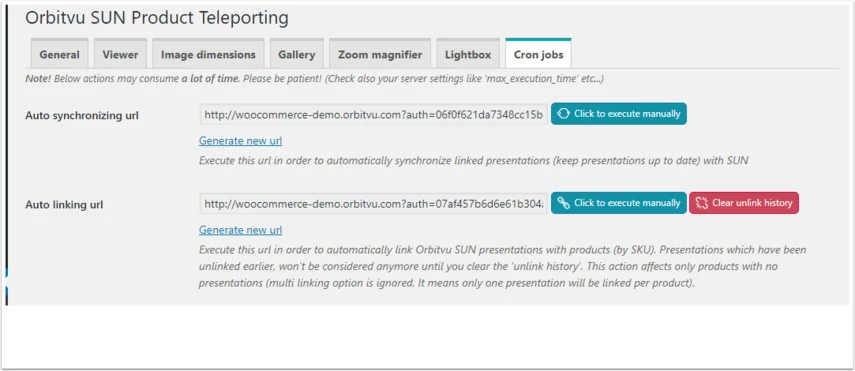Click the chain link icon on the linking execute button
The width and height of the screenshot is (855, 371).
click(x=564, y=203)
